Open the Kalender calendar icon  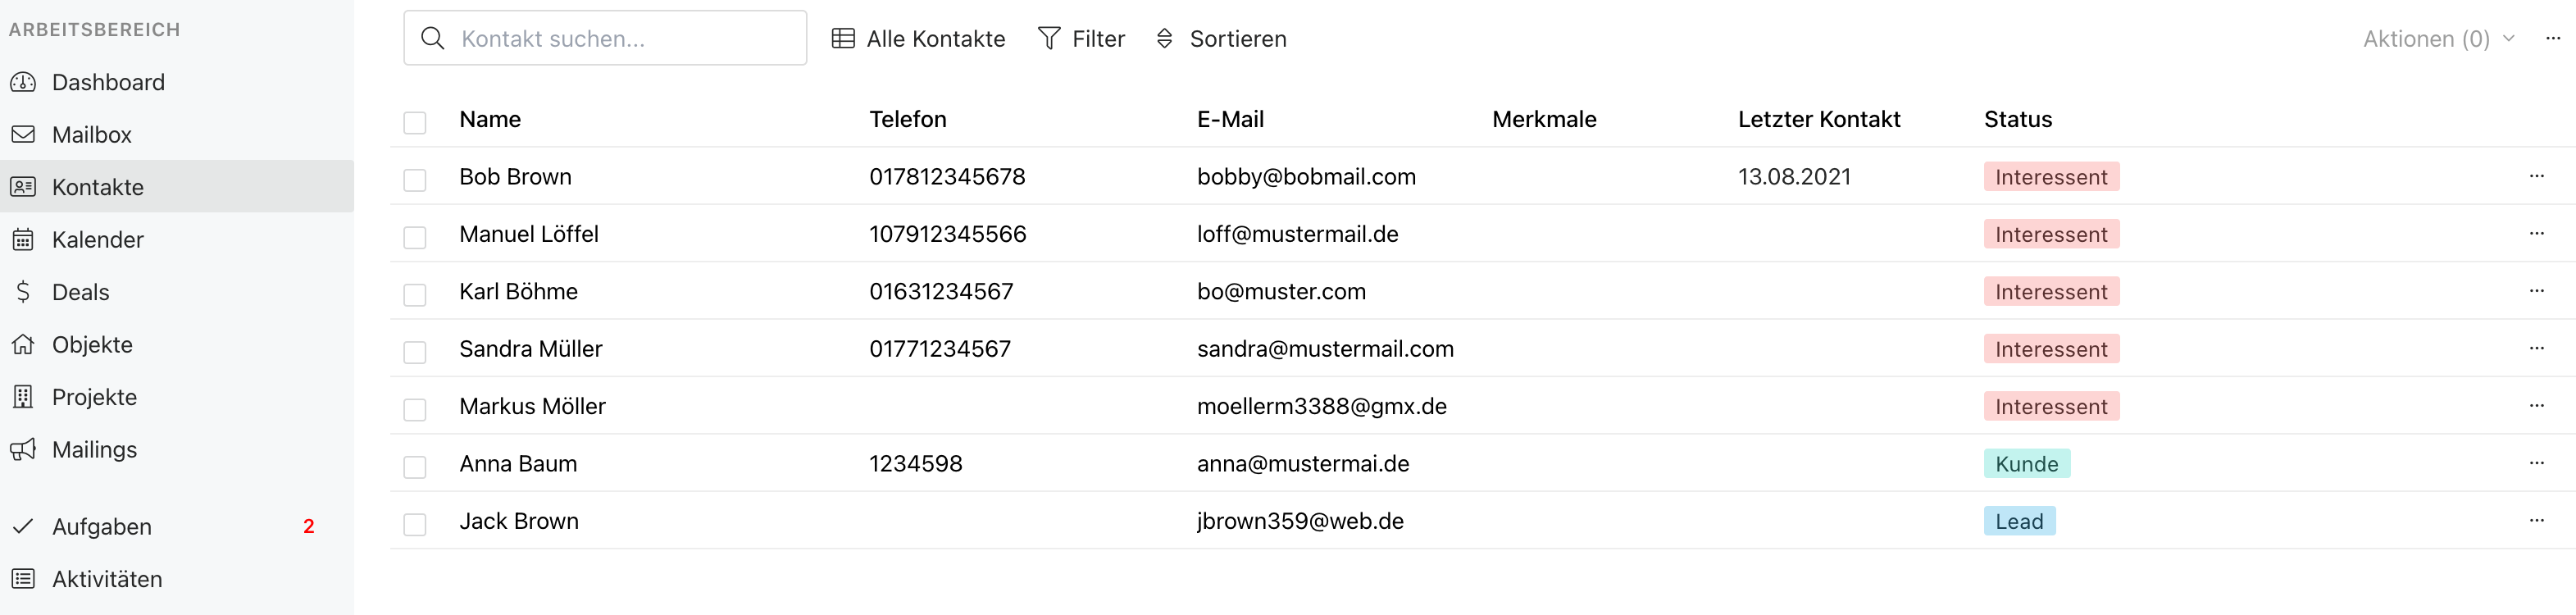[x=23, y=239]
